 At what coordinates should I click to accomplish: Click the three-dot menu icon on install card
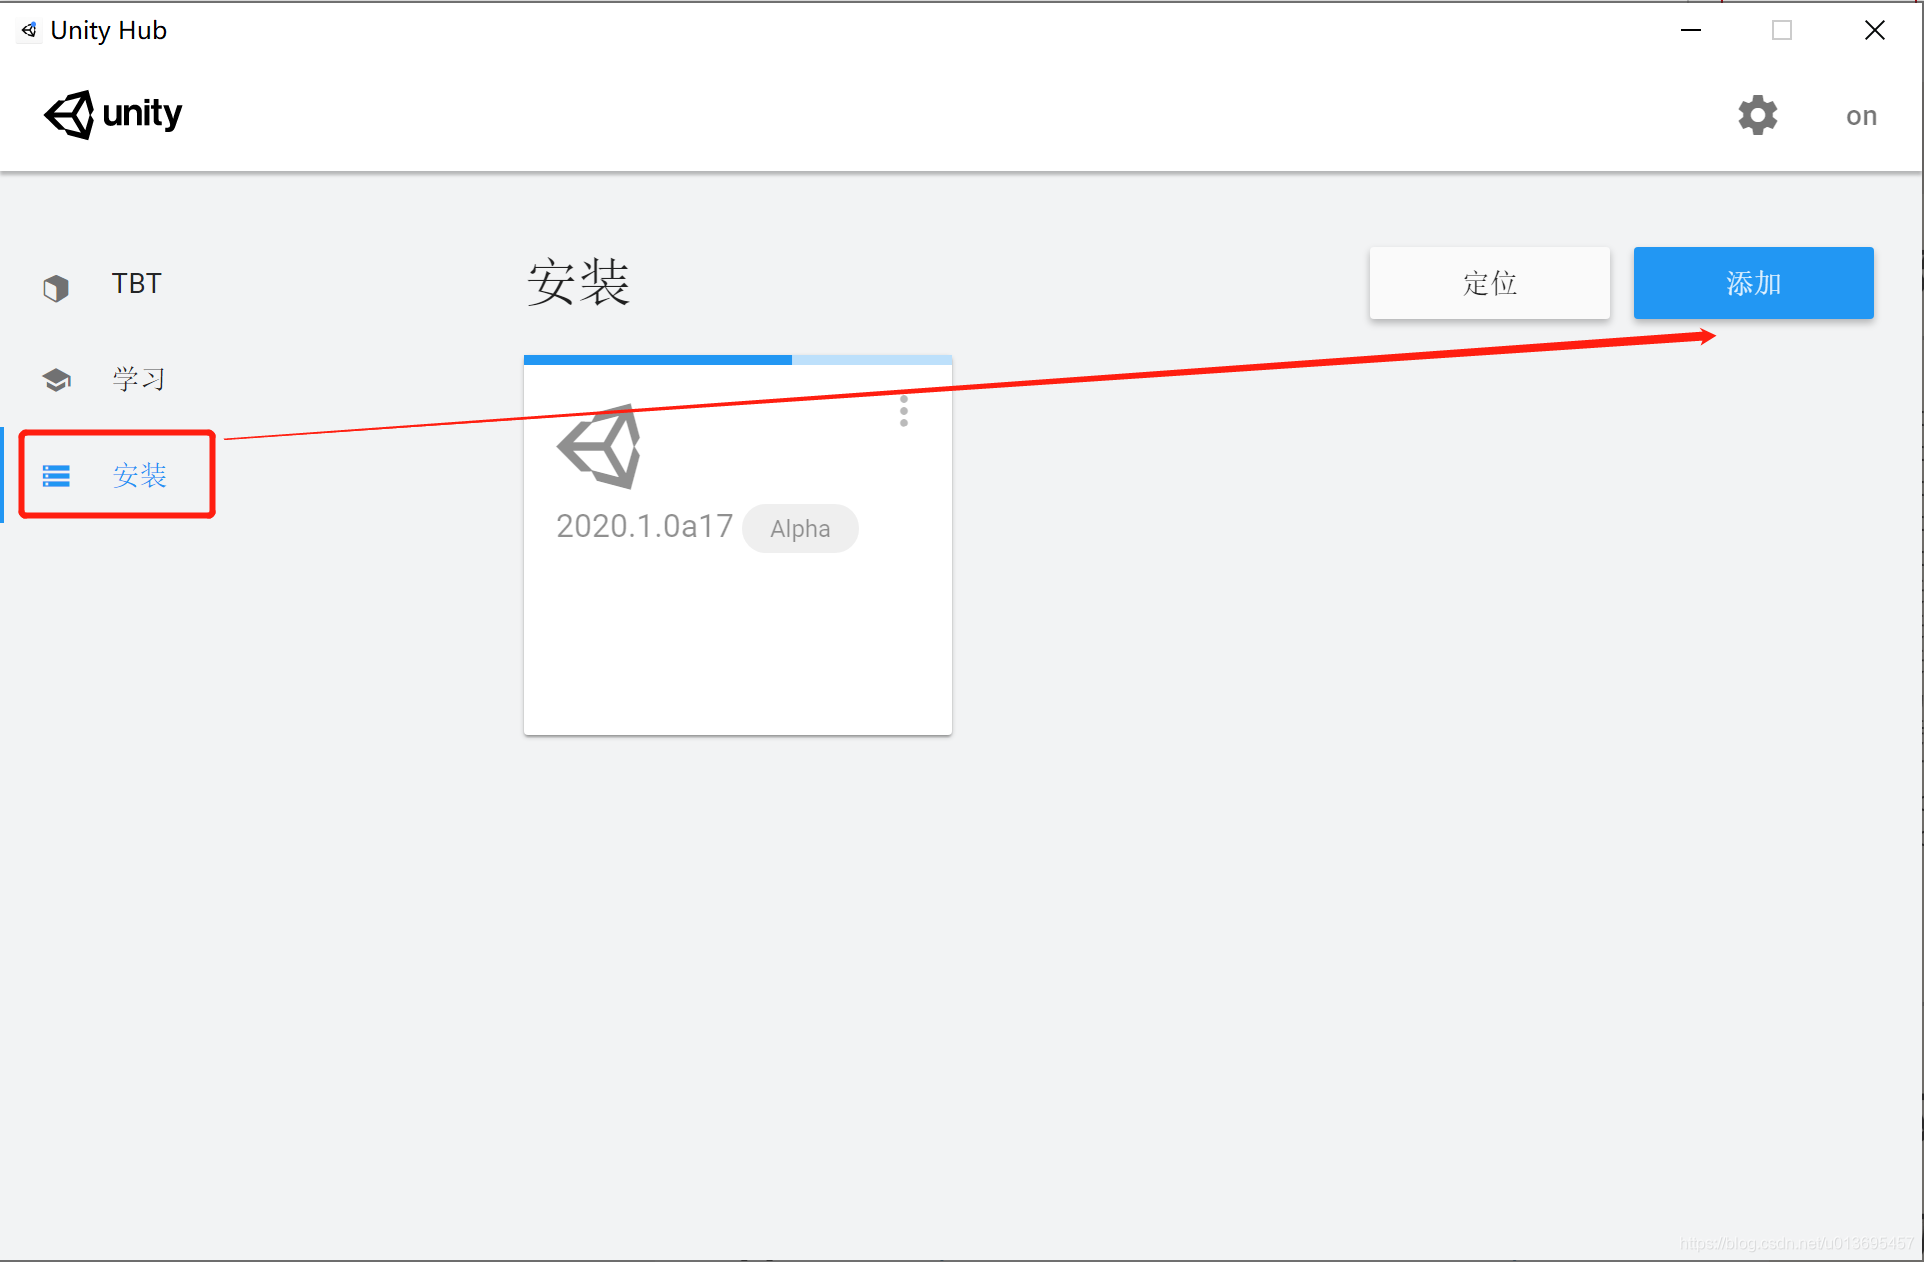tap(904, 411)
